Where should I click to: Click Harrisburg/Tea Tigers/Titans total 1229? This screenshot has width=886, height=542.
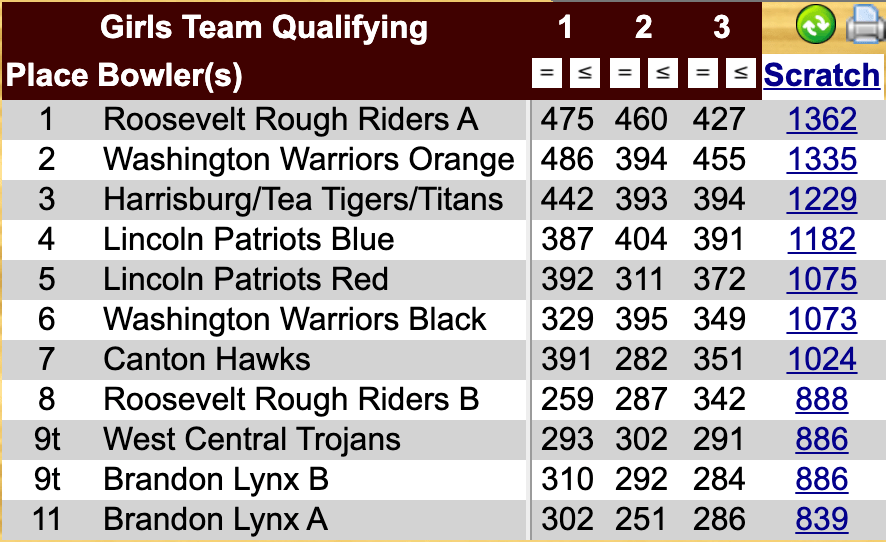[x=821, y=200]
